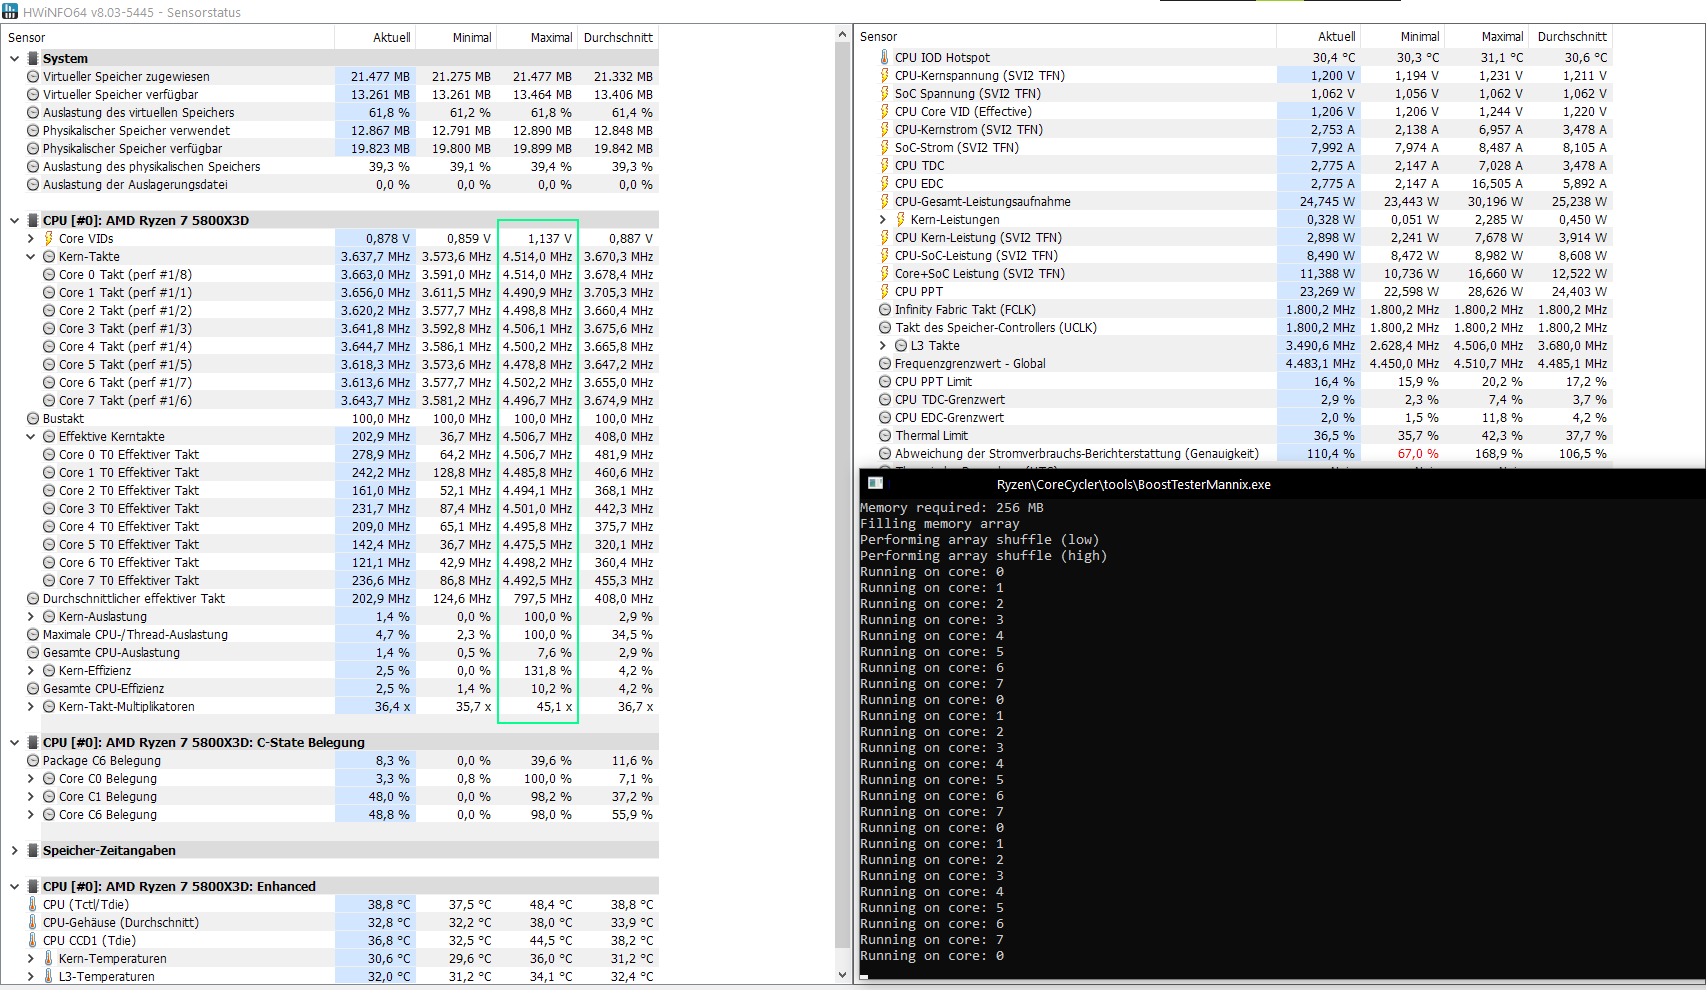This screenshot has width=1706, height=990.
Task: Select the Gesamte CPU-Auslastung row label
Action: tap(111, 652)
